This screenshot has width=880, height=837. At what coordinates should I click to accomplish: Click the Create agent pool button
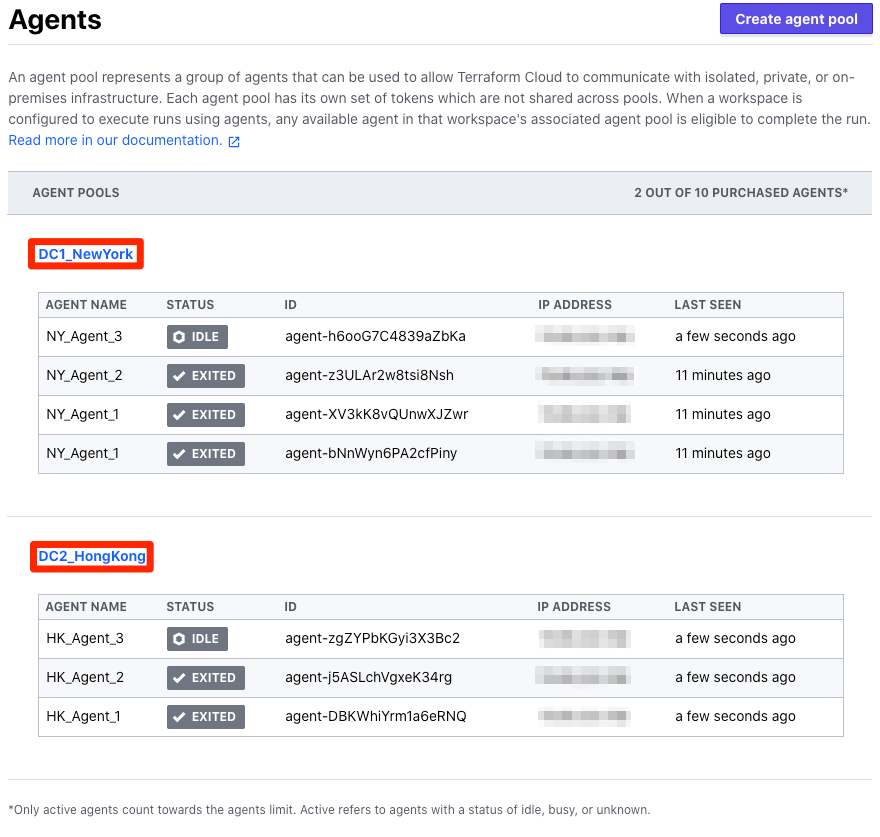click(x=796, y=19)
